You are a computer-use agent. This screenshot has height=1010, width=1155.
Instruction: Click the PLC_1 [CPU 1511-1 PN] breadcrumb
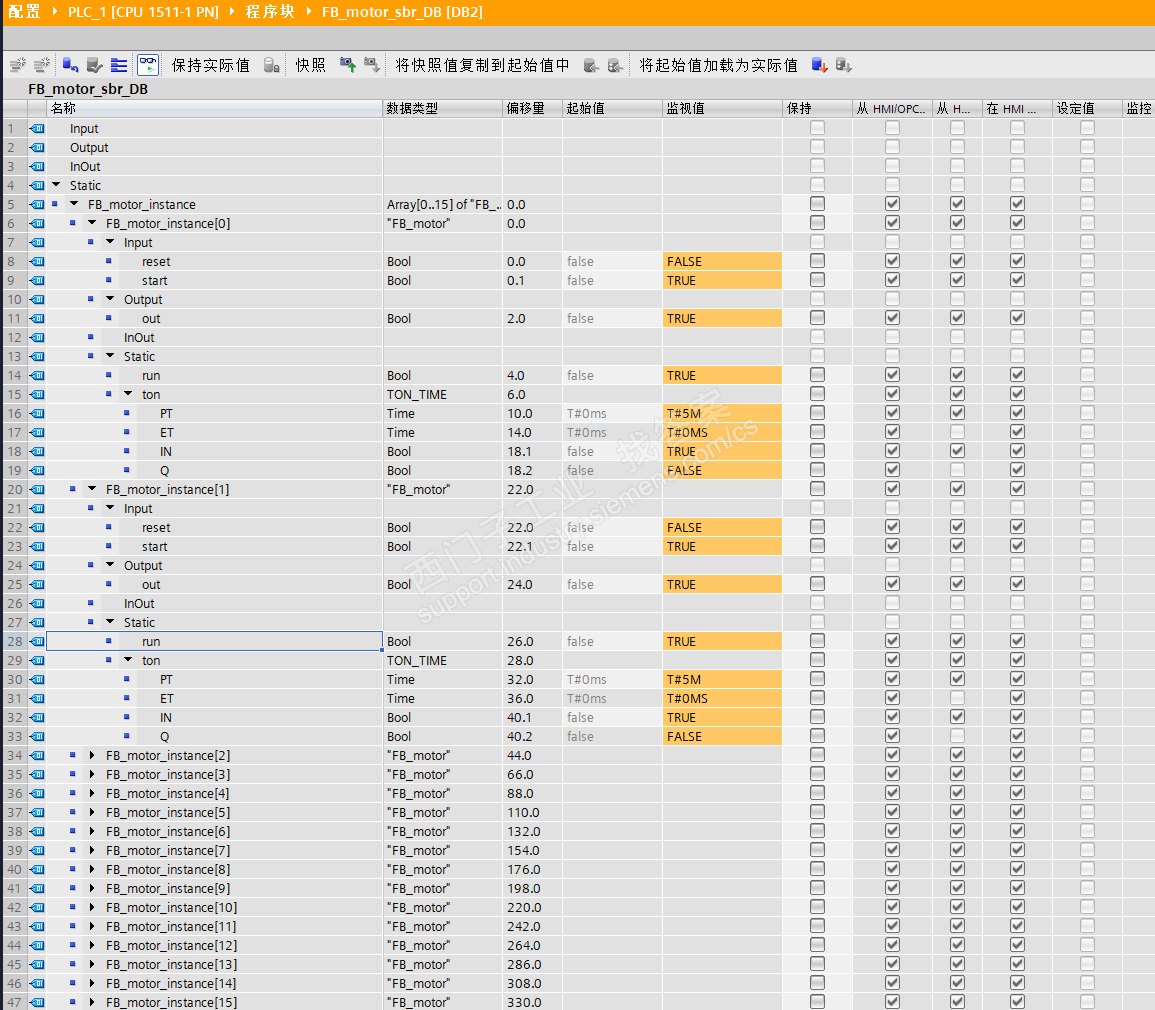coord(143,12)
